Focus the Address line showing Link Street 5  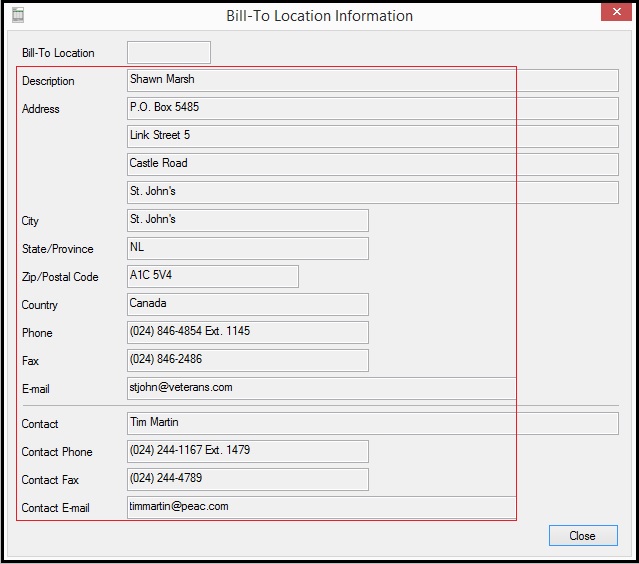(372, 136)
